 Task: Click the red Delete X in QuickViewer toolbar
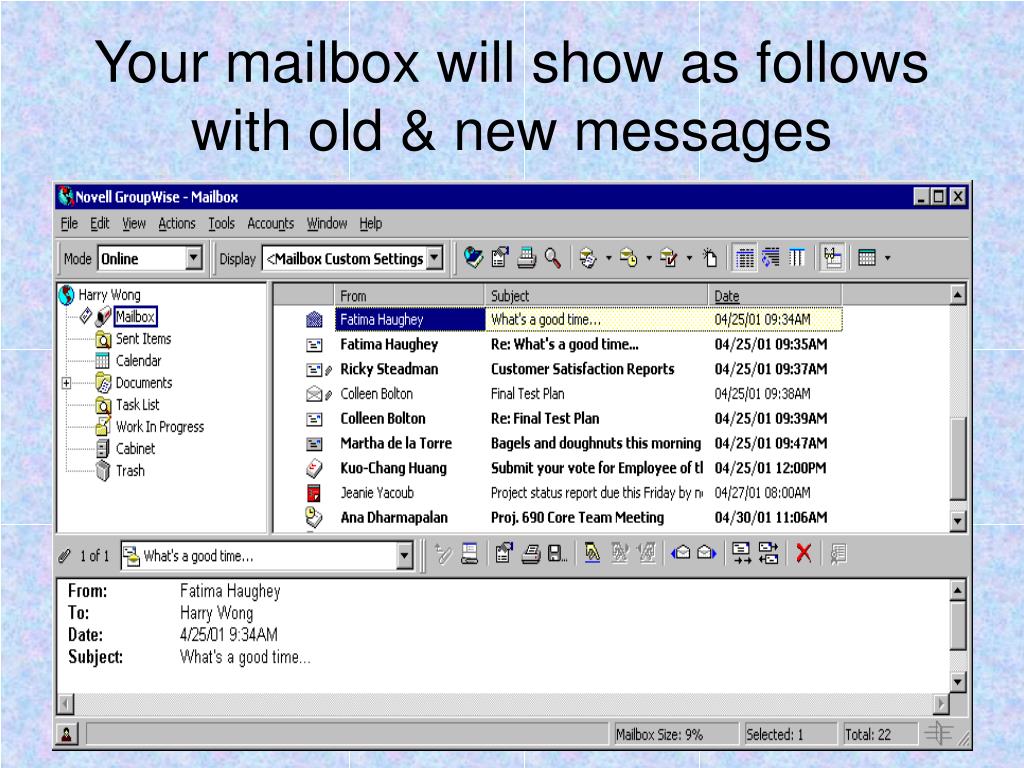click(x=804, y=554)
